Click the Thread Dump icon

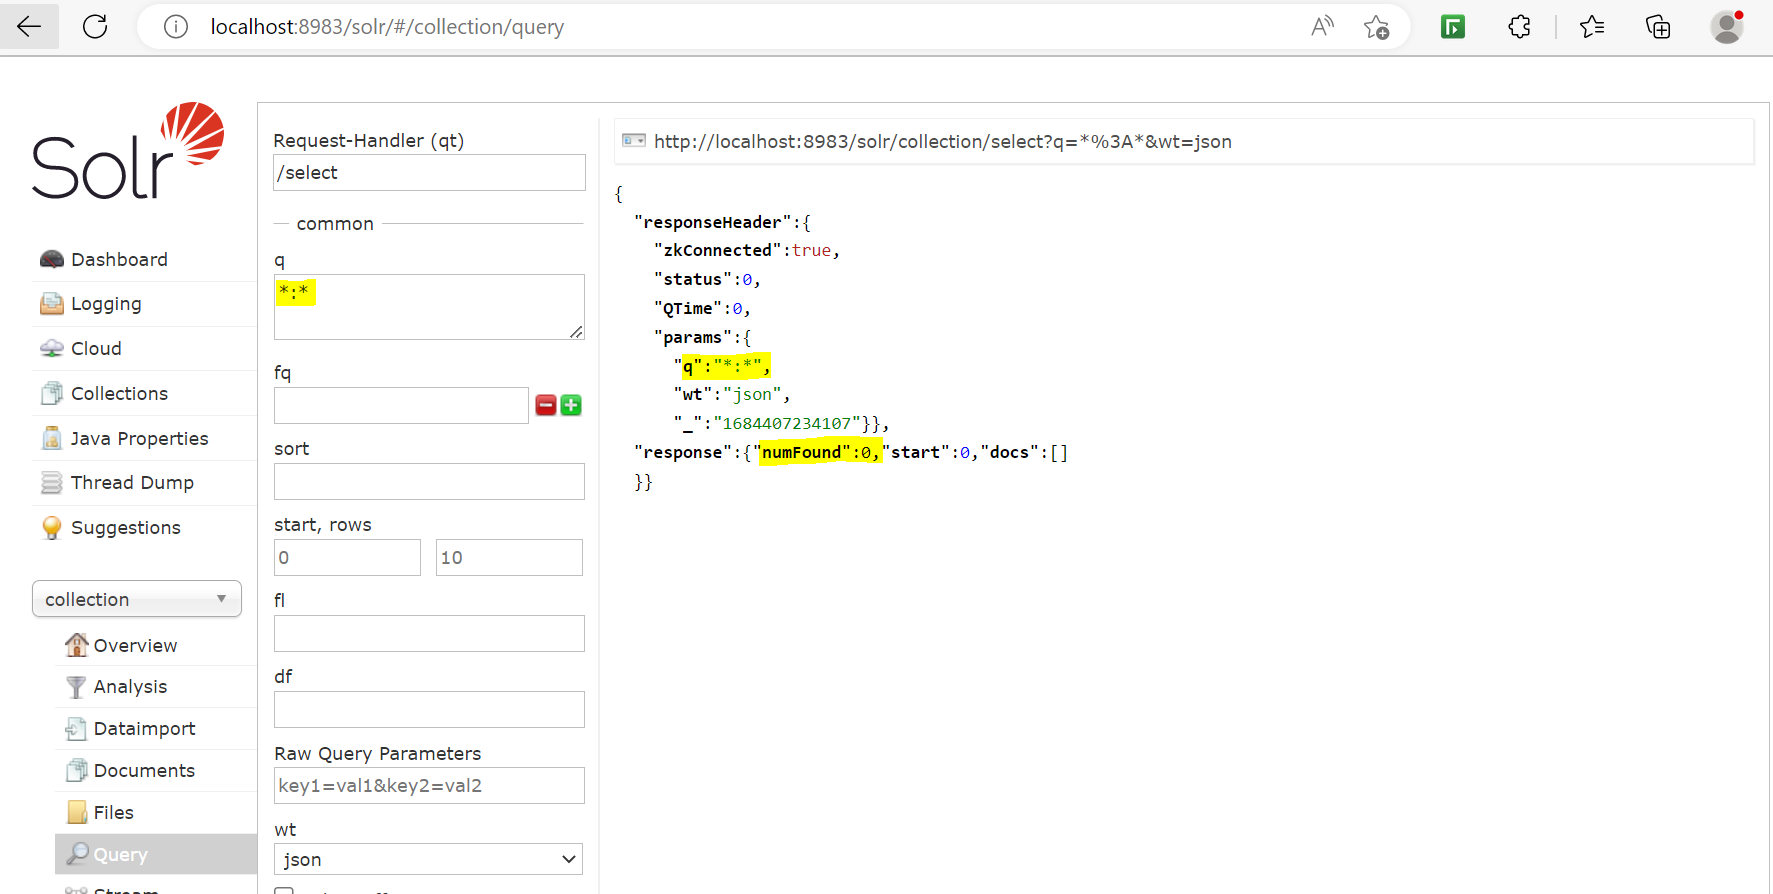pos(52,483)
